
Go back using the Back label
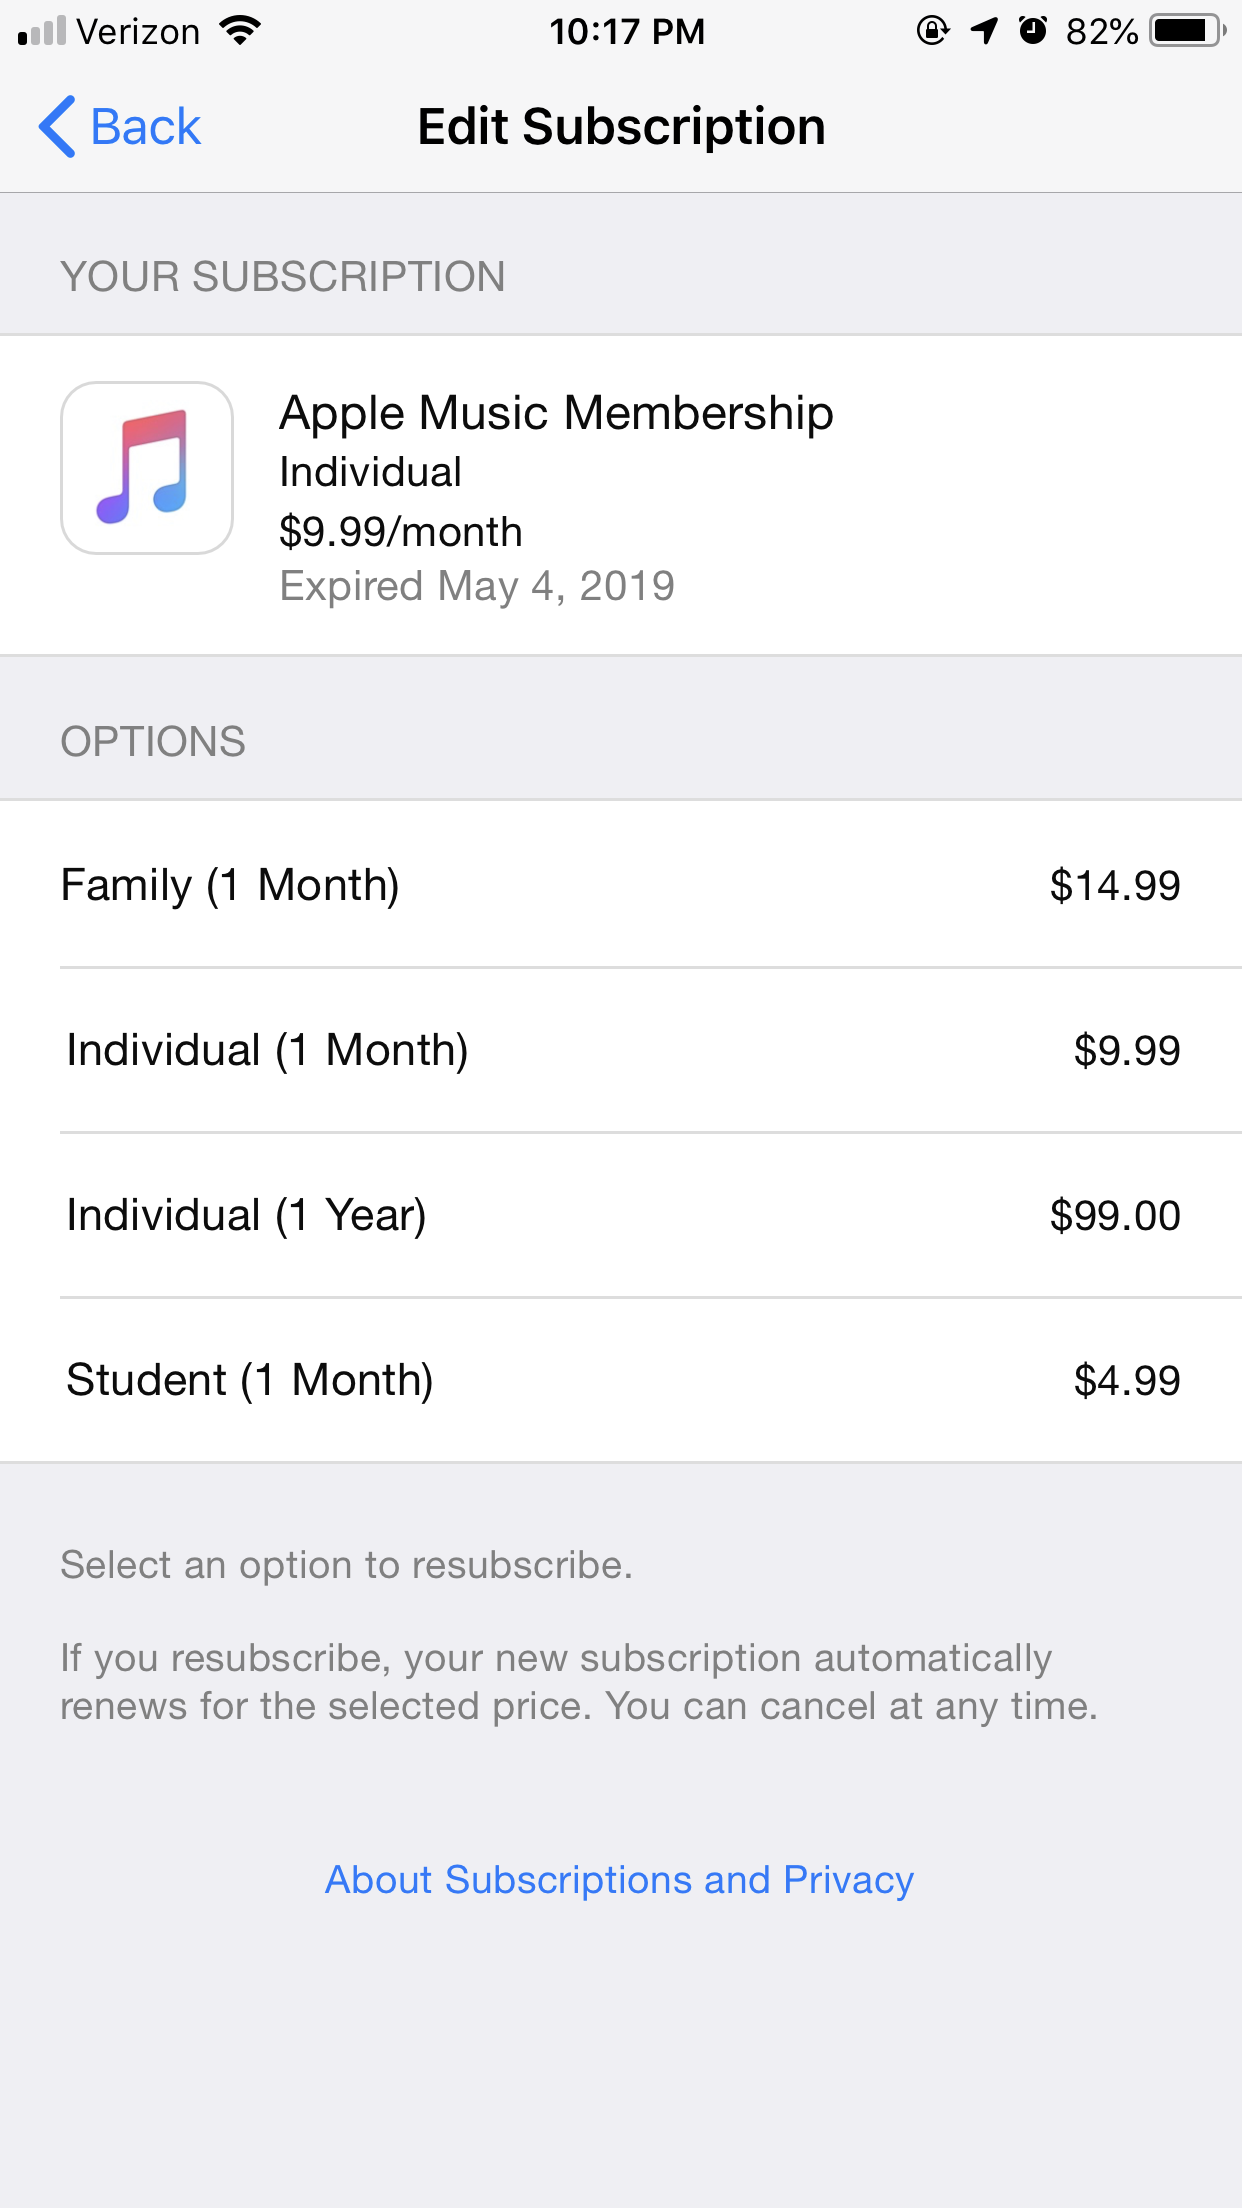(146, 127)
